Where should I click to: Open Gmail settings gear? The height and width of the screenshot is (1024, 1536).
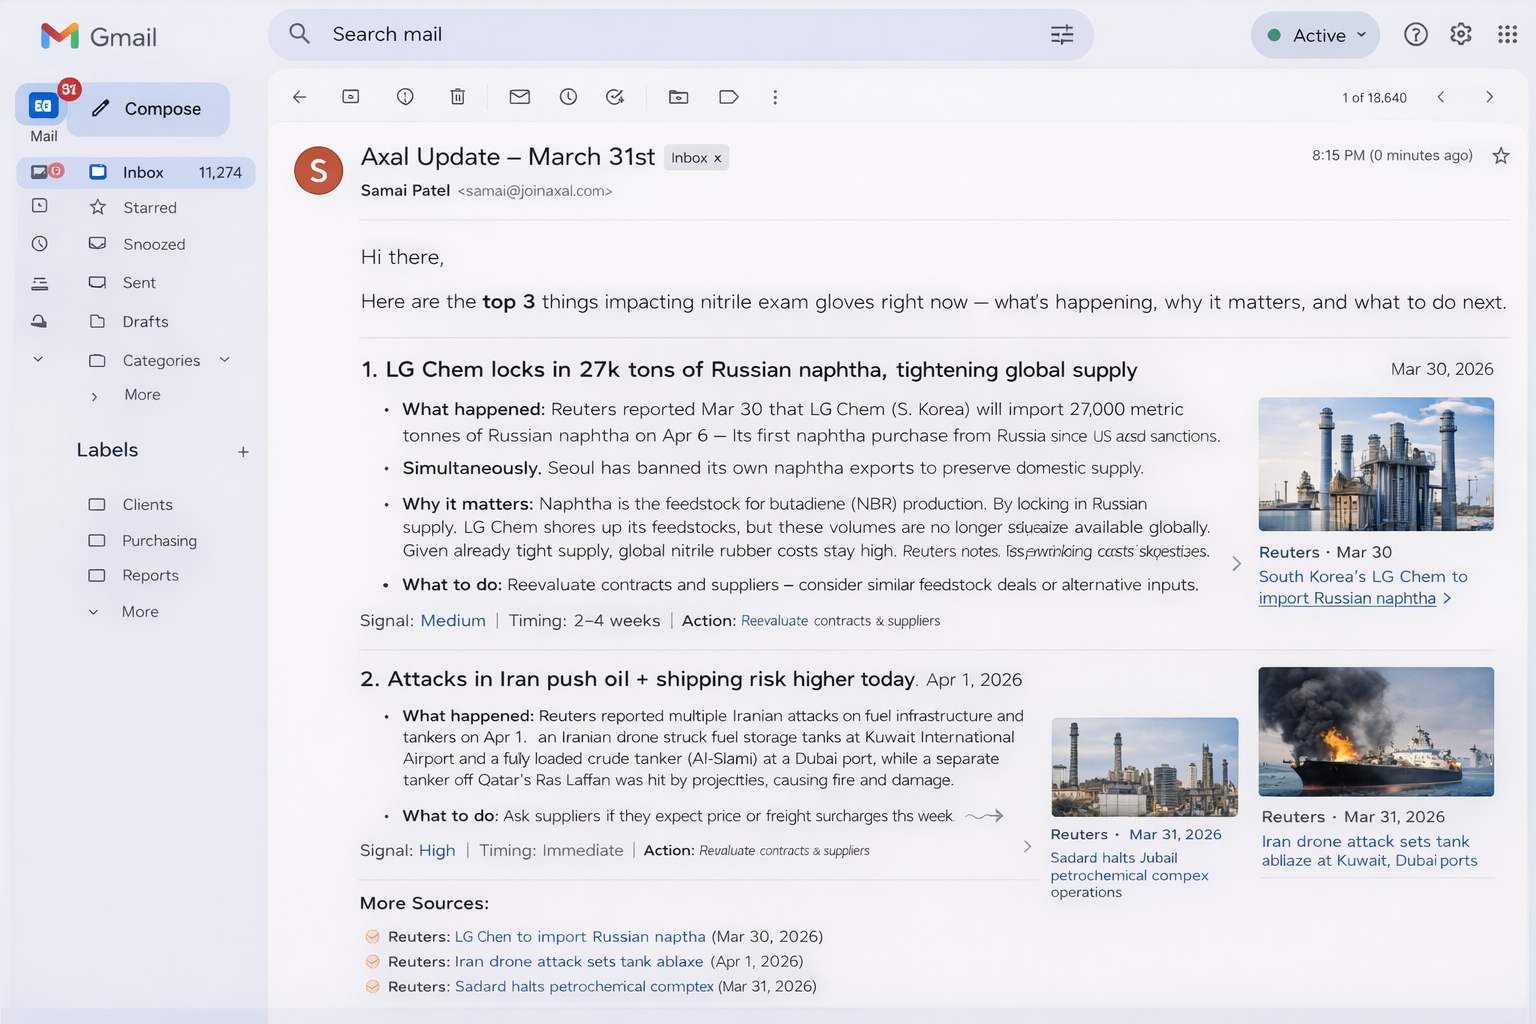1460,33
